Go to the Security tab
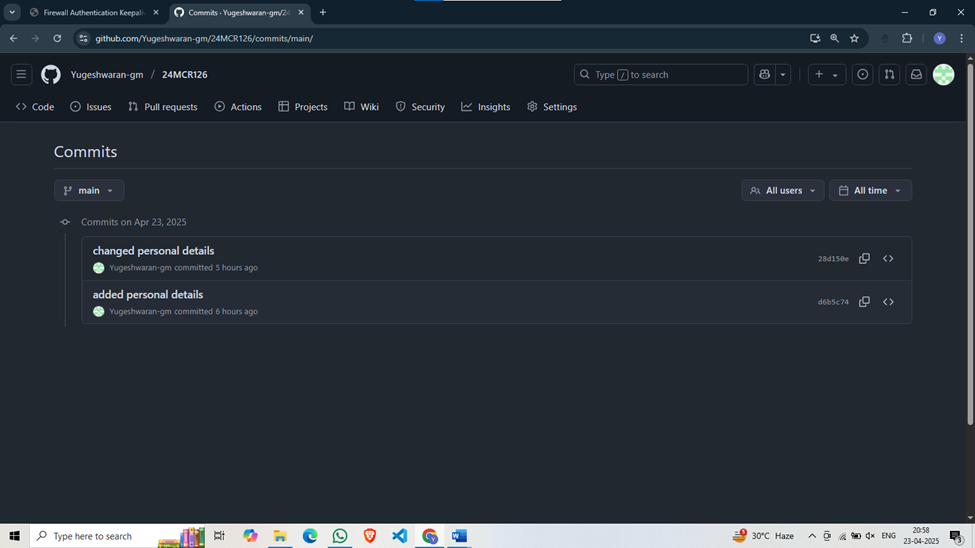The width and height of the screenshot is (975, 548). [x=420, y=107]
